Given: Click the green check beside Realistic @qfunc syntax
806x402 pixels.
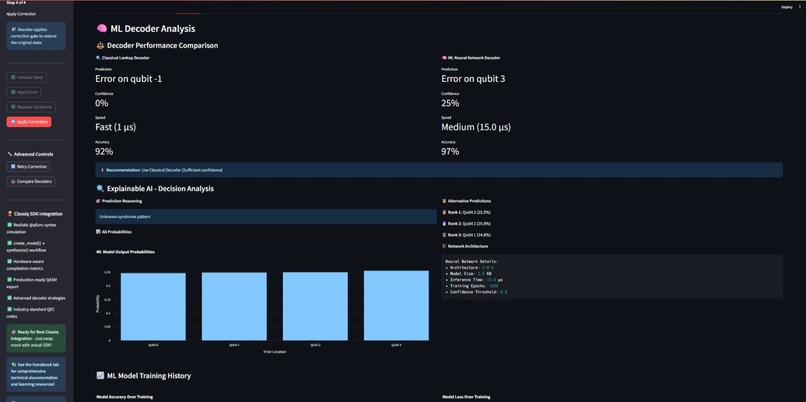Looking at the screenshot, I should pyautogui.click(x=9, y=225).
